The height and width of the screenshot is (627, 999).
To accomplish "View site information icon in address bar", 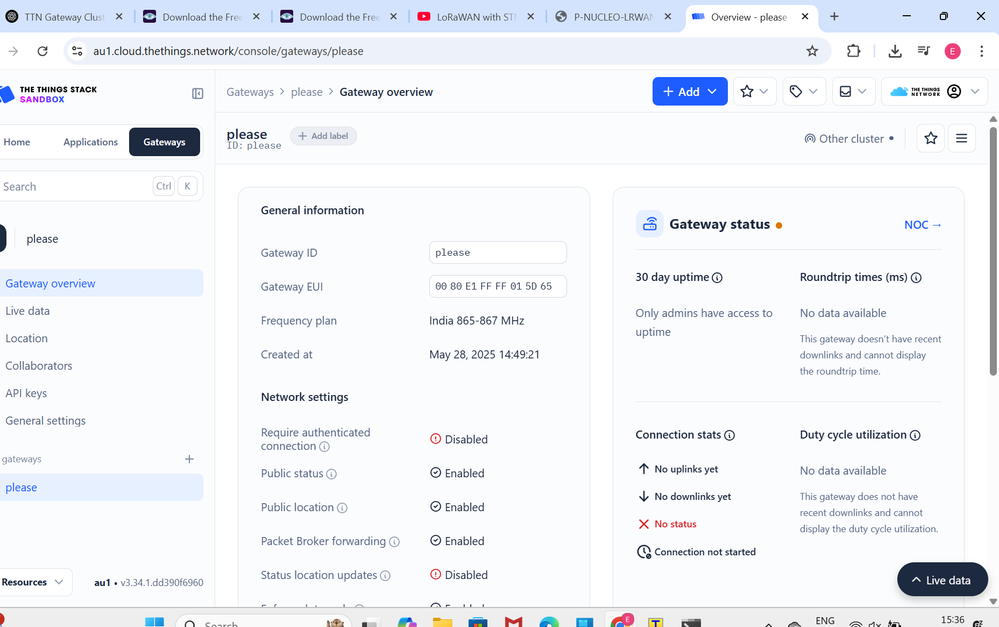I will pos(77,51).
